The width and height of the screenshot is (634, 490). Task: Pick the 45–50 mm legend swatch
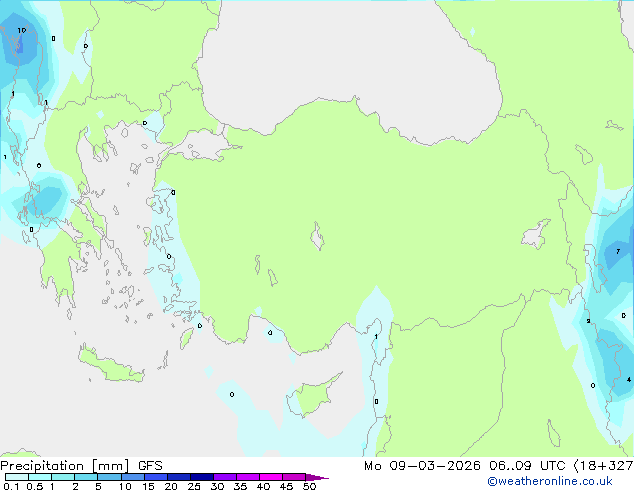click(x=294, y=477)
